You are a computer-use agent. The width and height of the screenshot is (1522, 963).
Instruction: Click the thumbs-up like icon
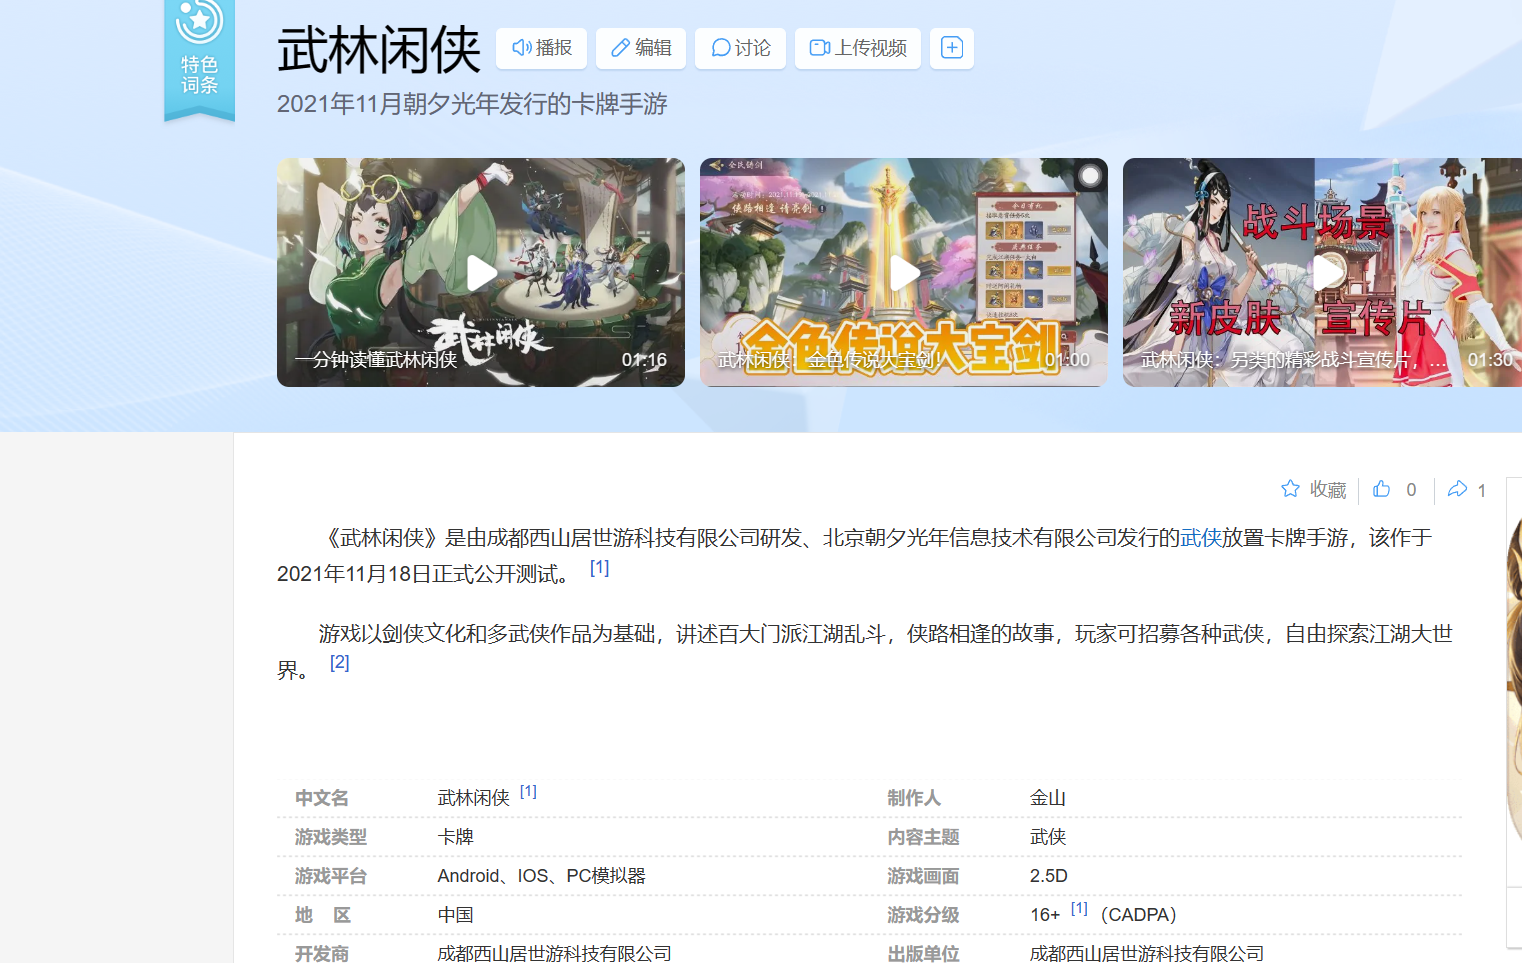coord(1382,489)
